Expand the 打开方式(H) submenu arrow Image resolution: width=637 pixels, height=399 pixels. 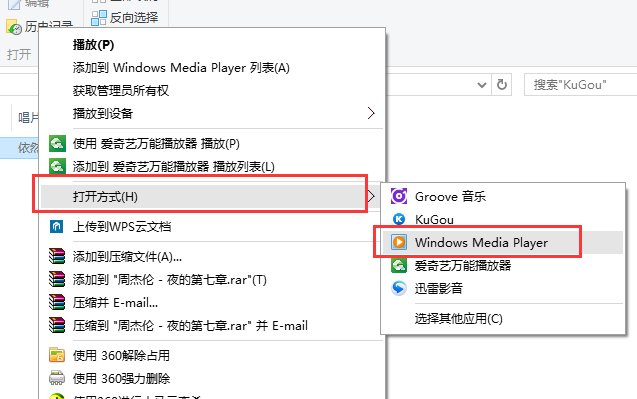[x=371, y=197]
